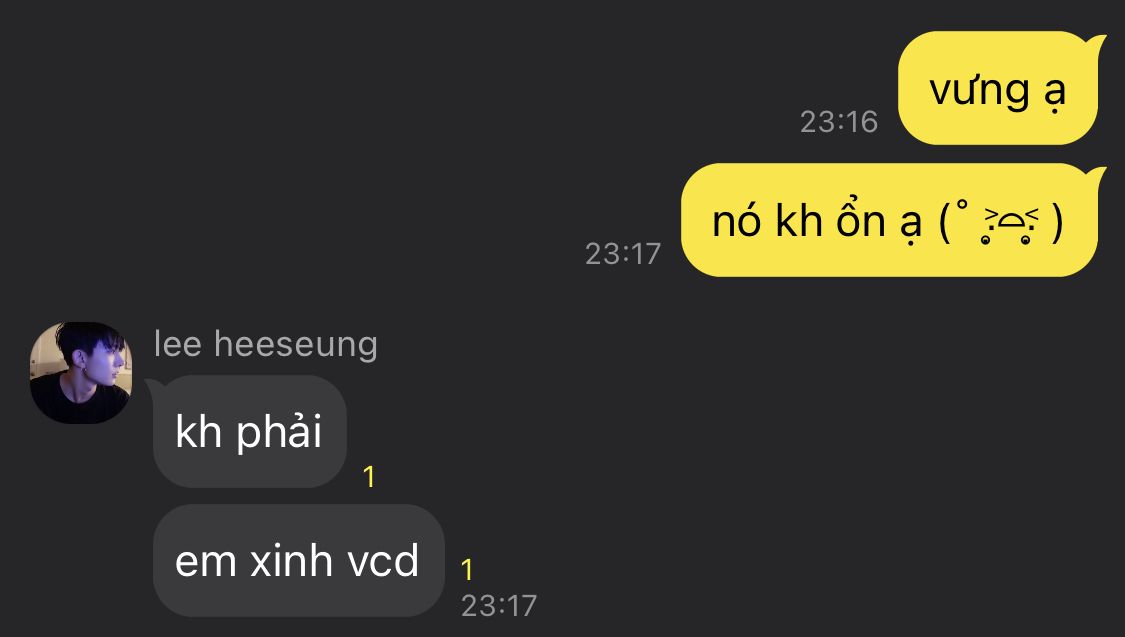Select the "em xinh vcd" message bubble
1125x637 pixels.
[298, 560]
